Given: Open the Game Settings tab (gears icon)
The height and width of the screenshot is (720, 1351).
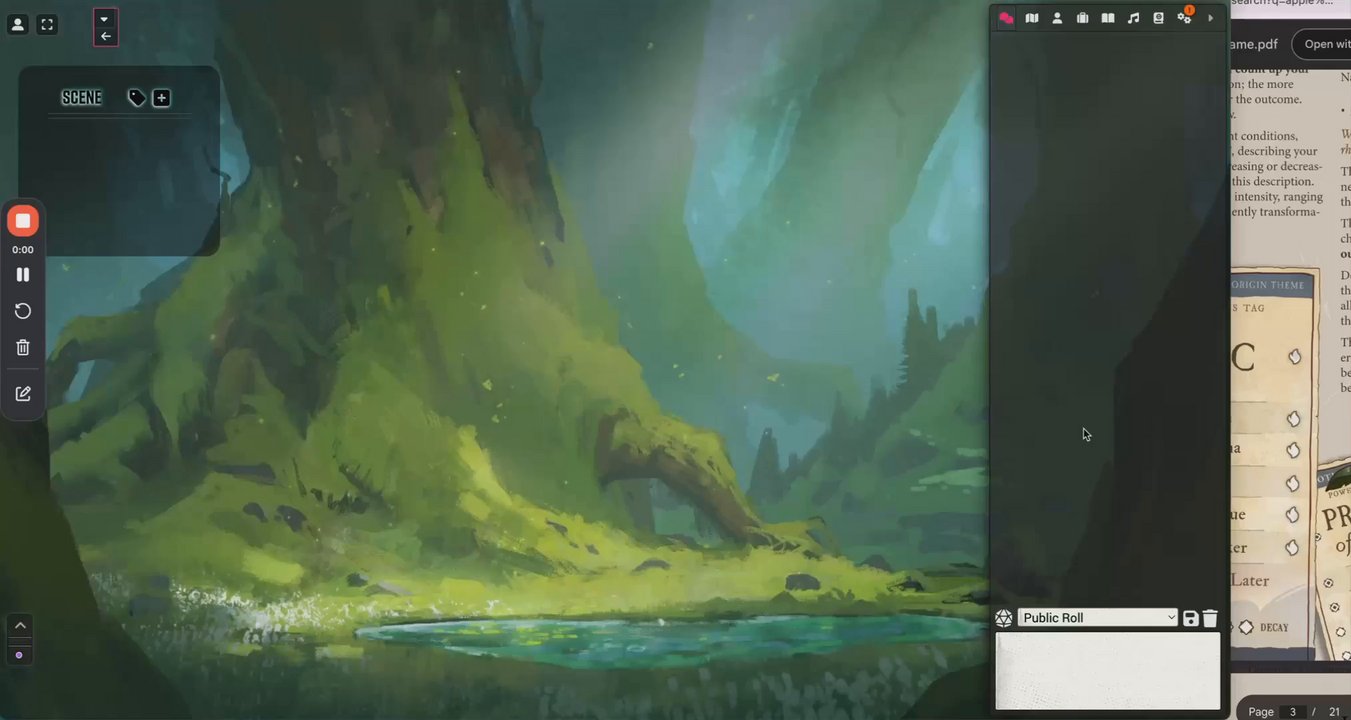Looking at the screenshot, I should [x=1185, y=17].
